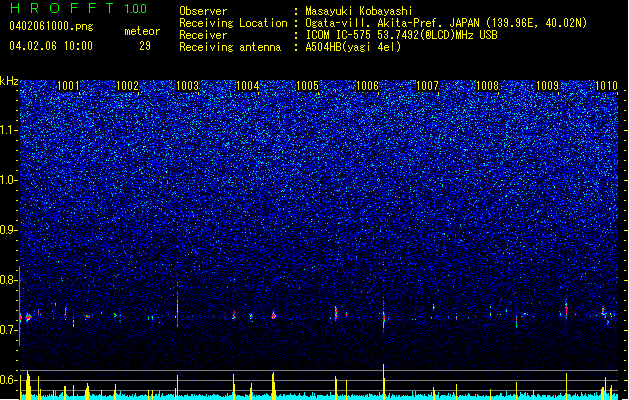Click the 1003 time marker
The width and height of the screenshot is (629, 400).
pyautogui.click(x=187, y=86)
